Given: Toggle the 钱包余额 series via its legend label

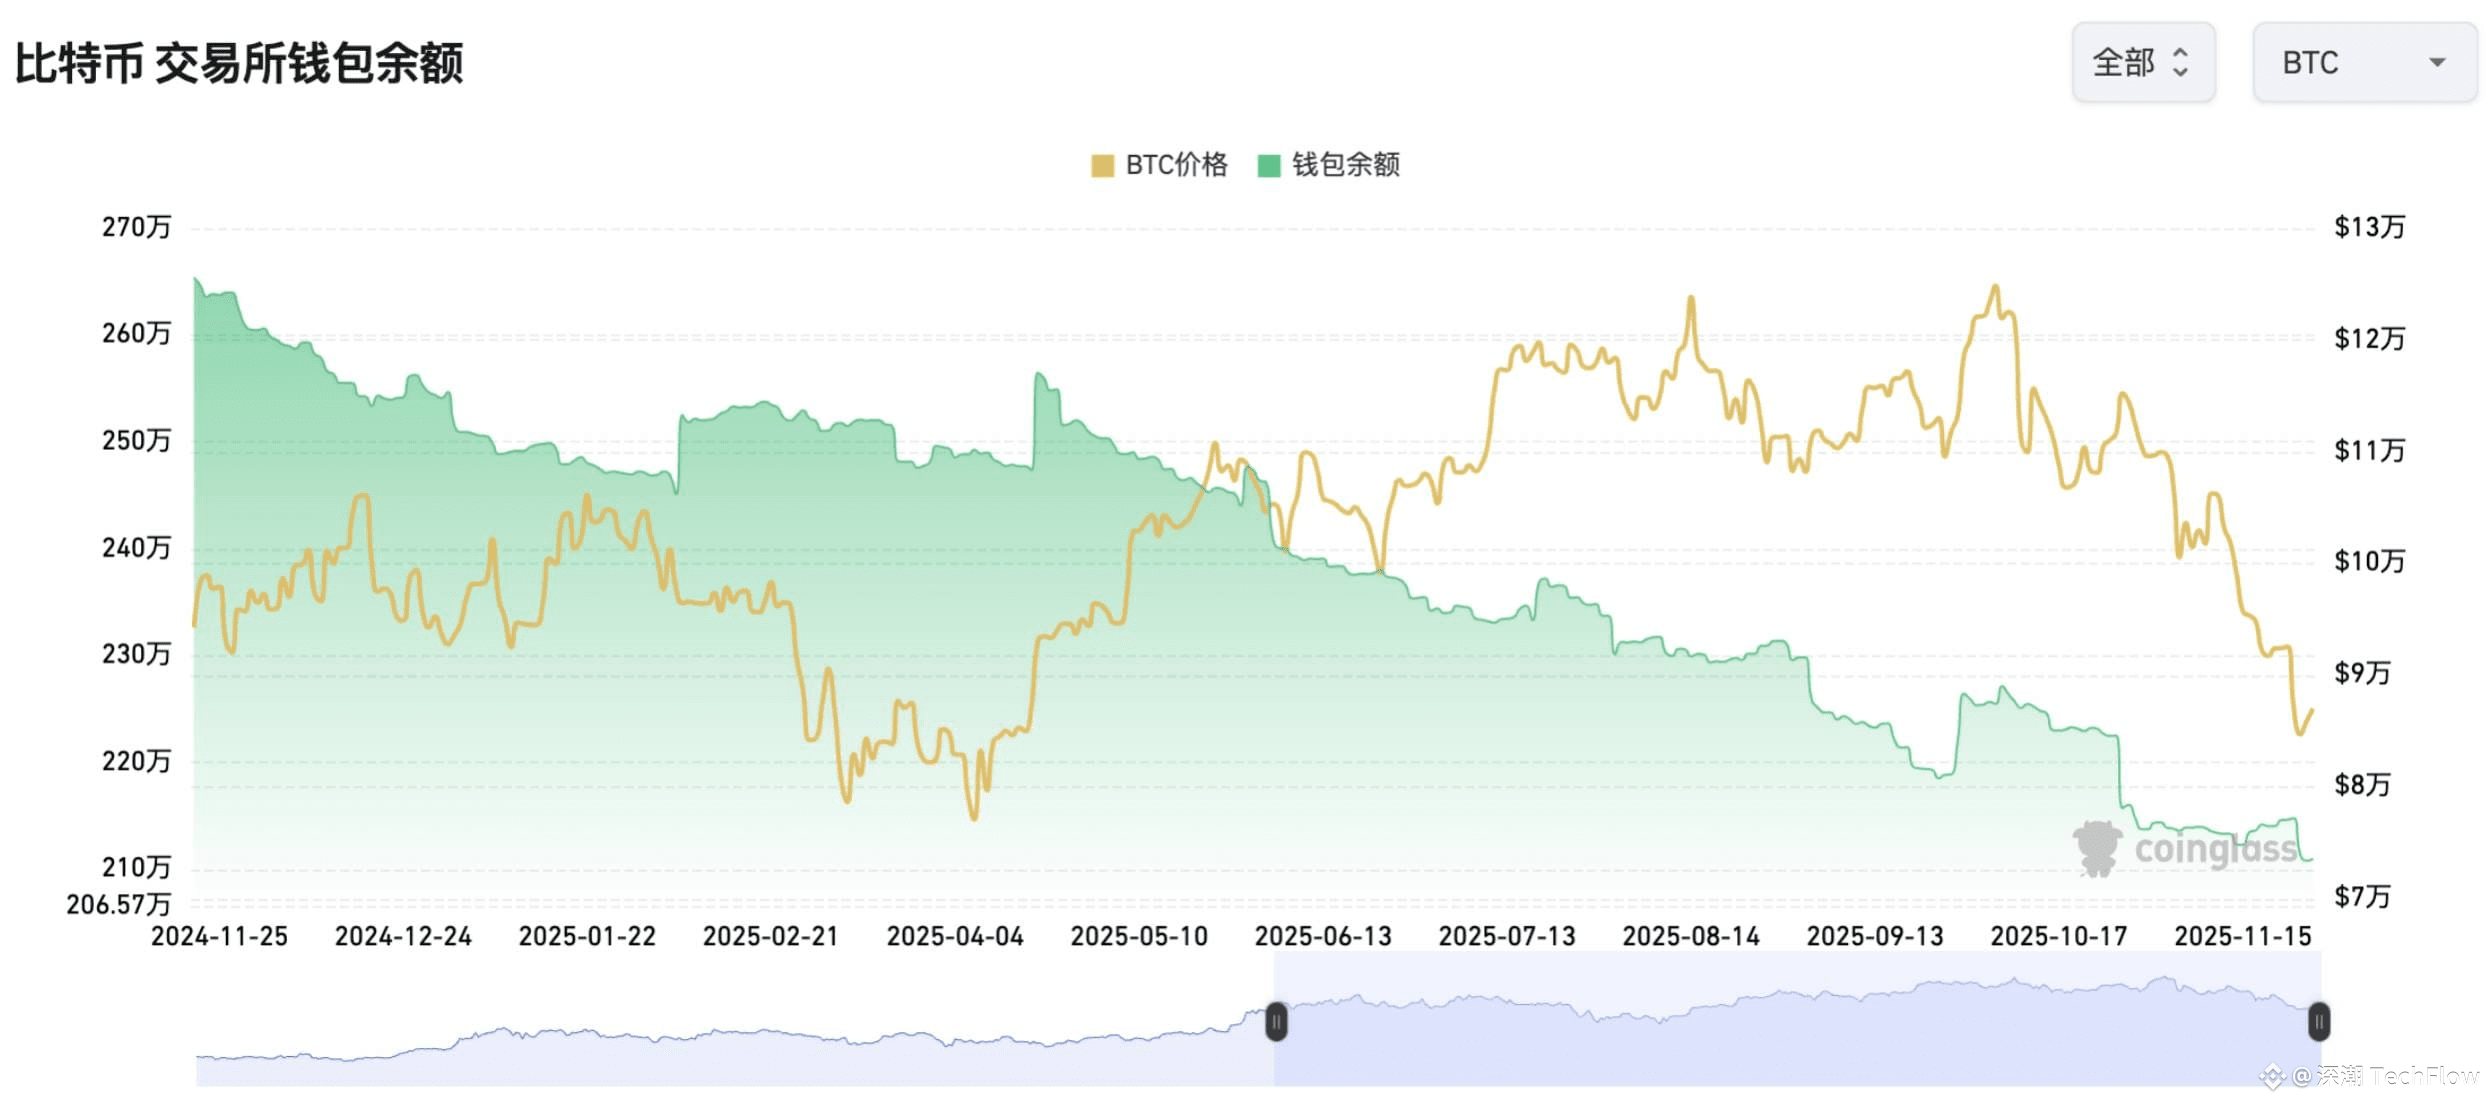Looking at the screenshot, I should [1345, 165].
